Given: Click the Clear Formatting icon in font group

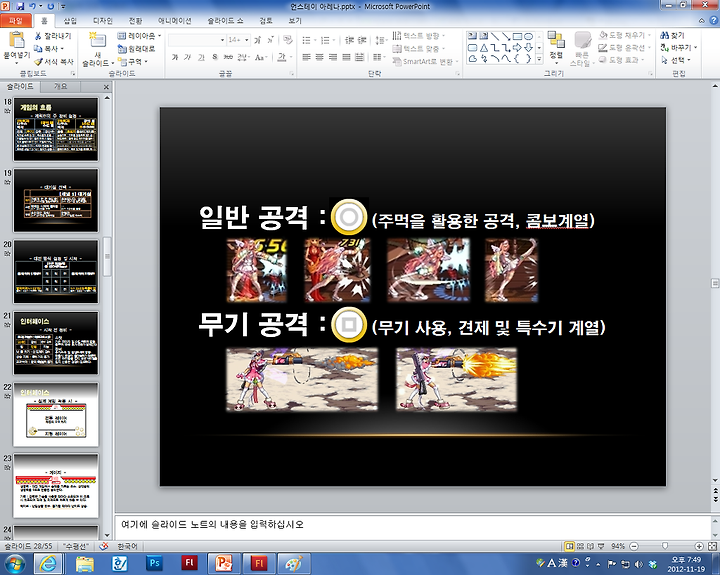Looking at the screenshot, I should (288, 40).
